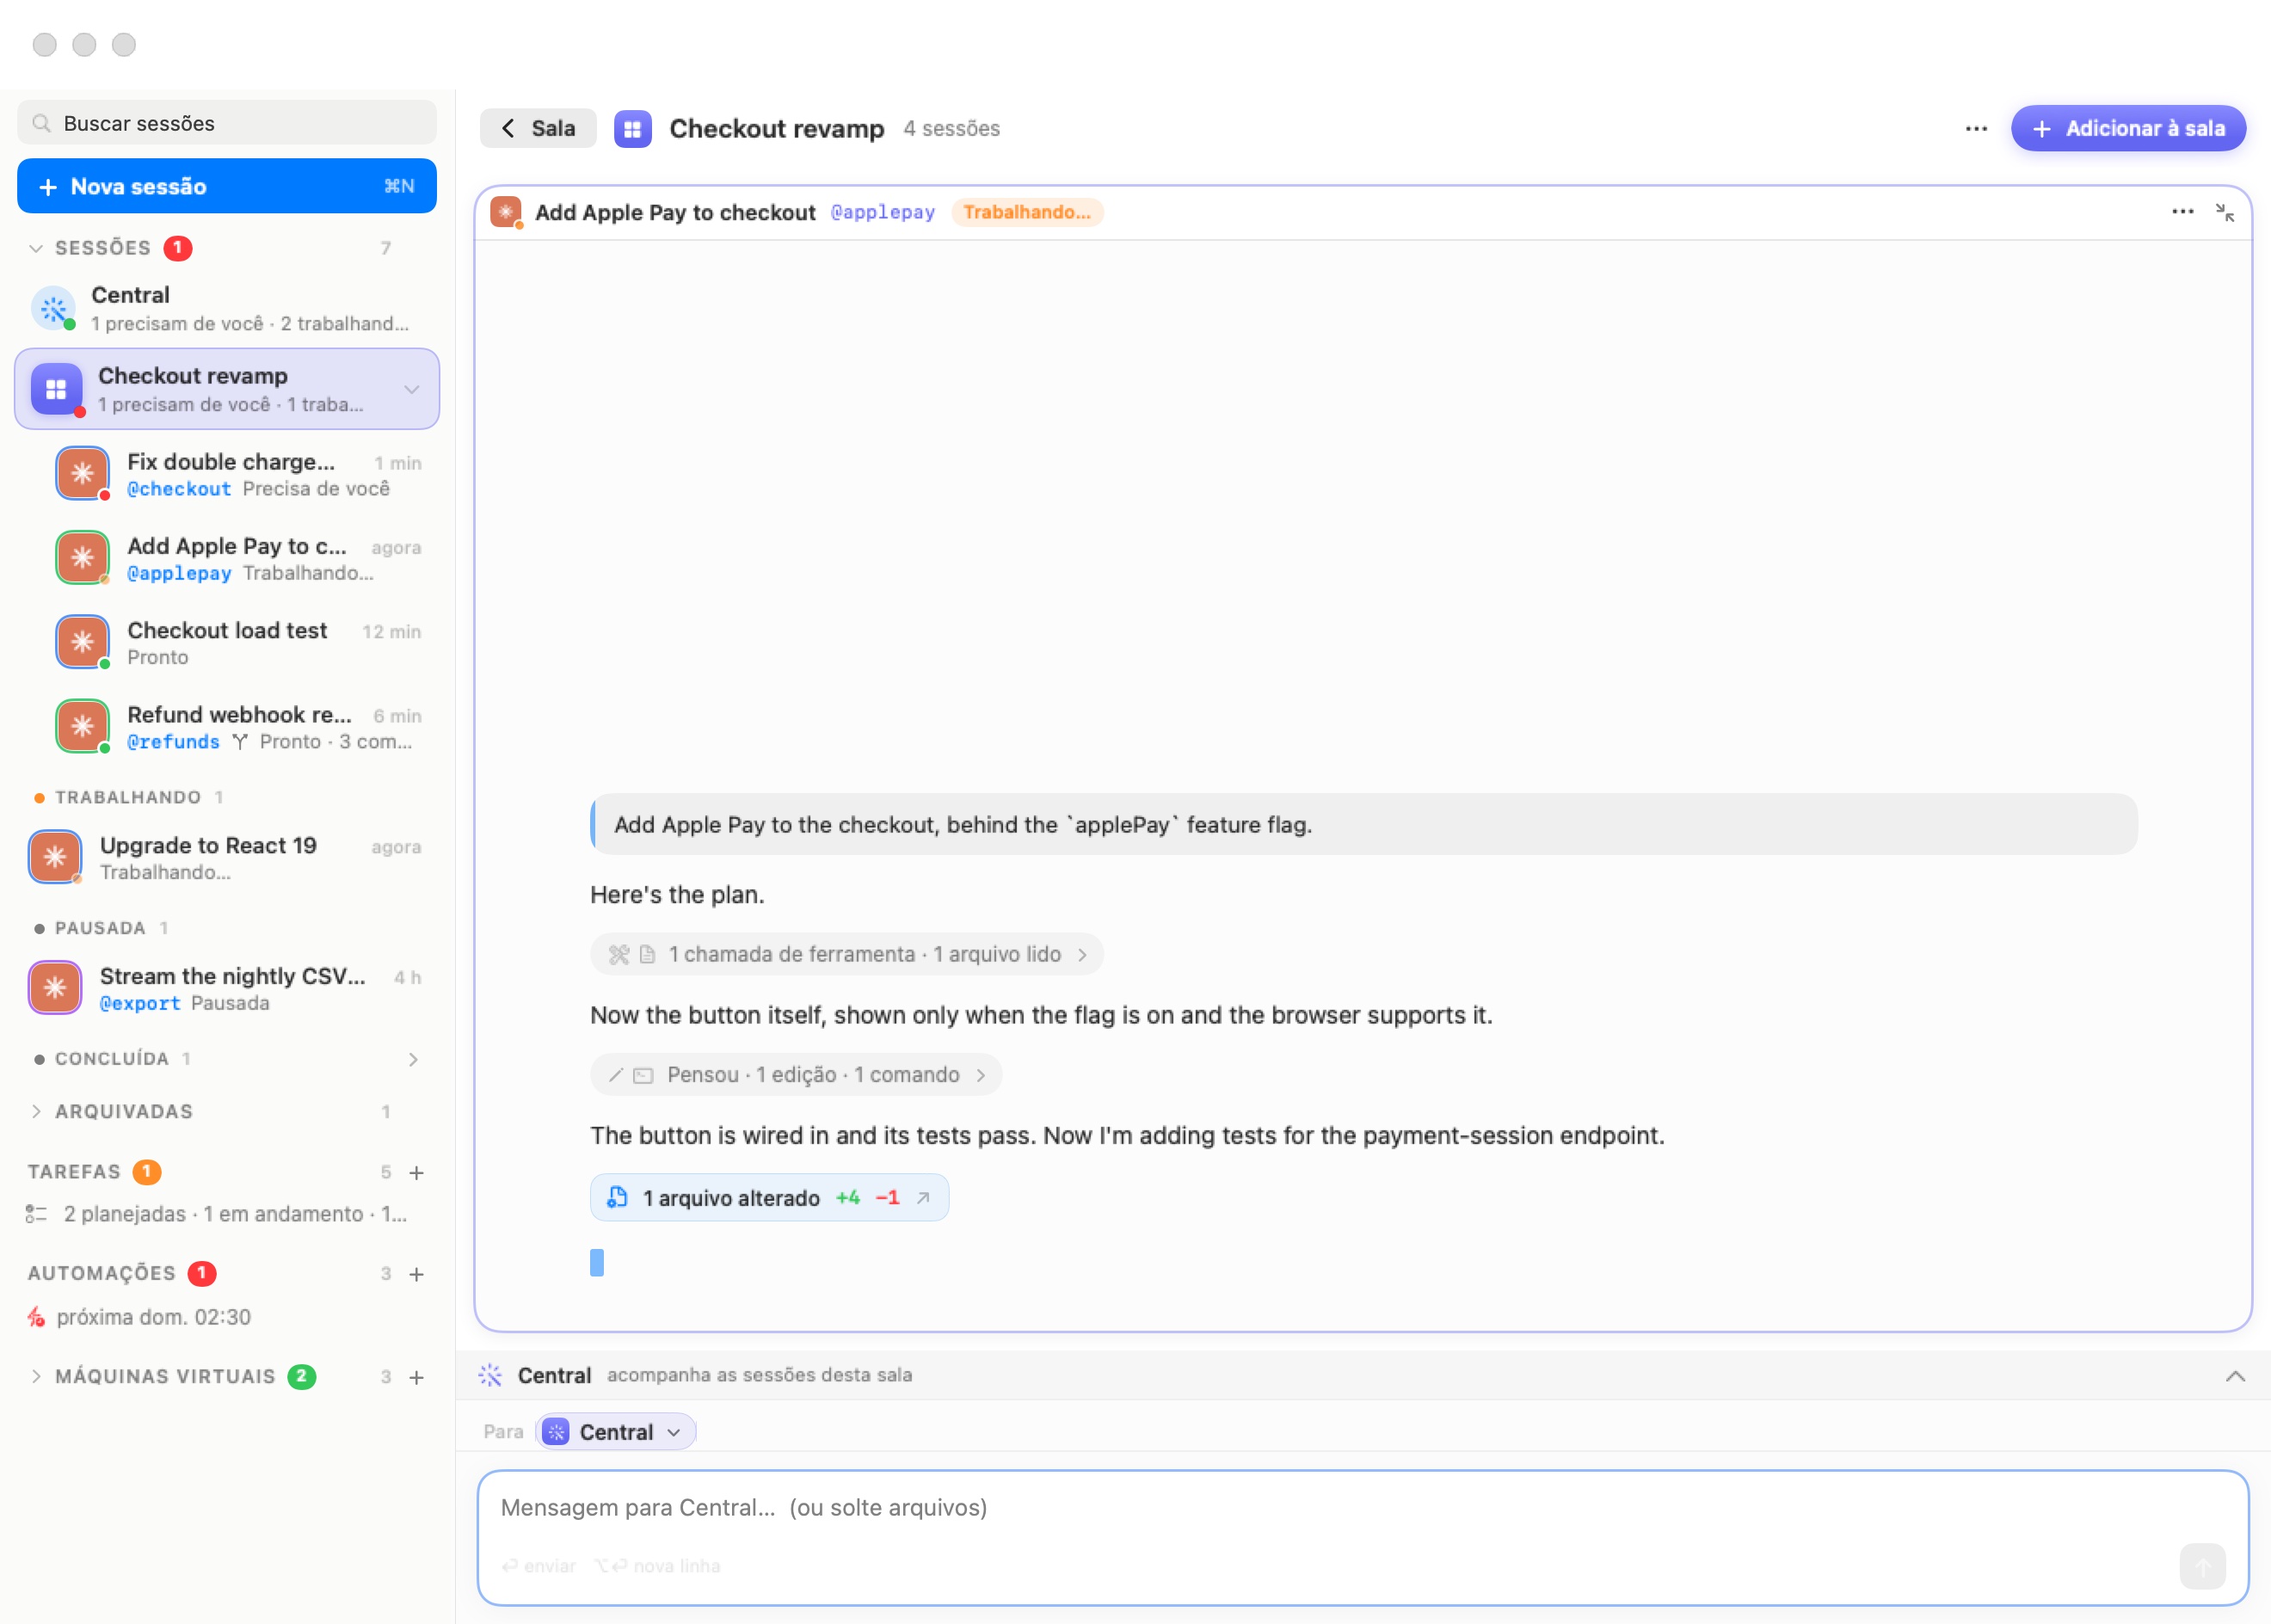Collapse the Apple Pay session panel with shrink icon

[x=2225, y=212]
